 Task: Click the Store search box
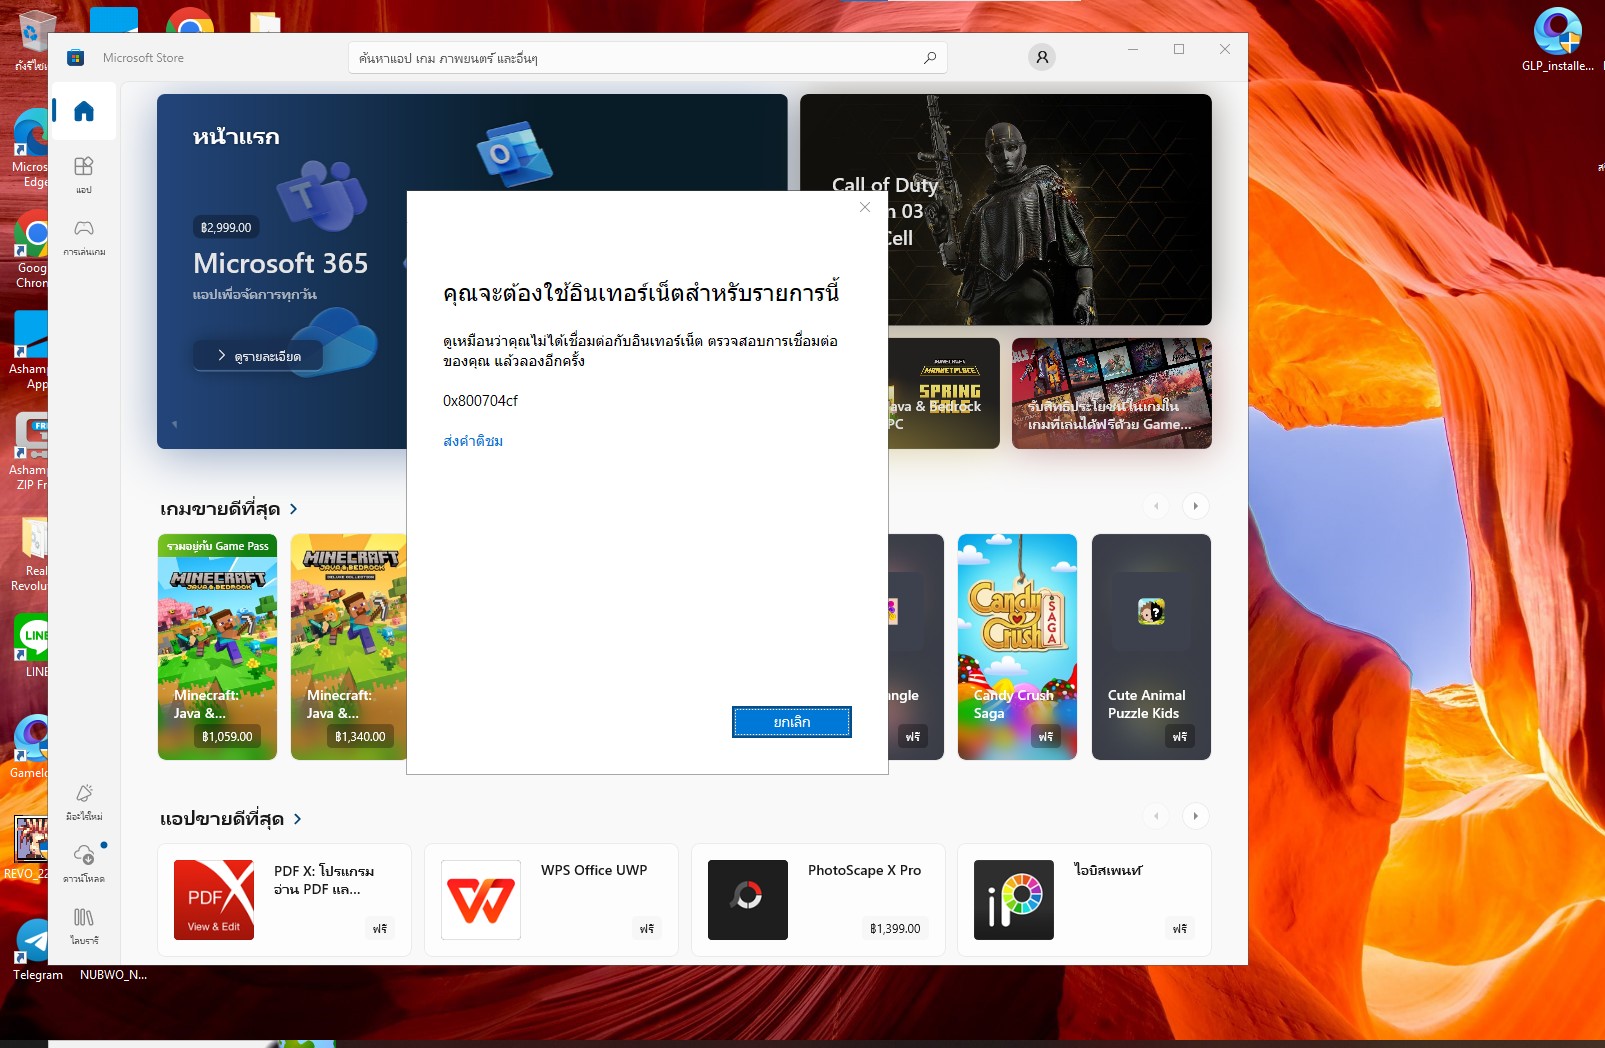coord(647,58)
